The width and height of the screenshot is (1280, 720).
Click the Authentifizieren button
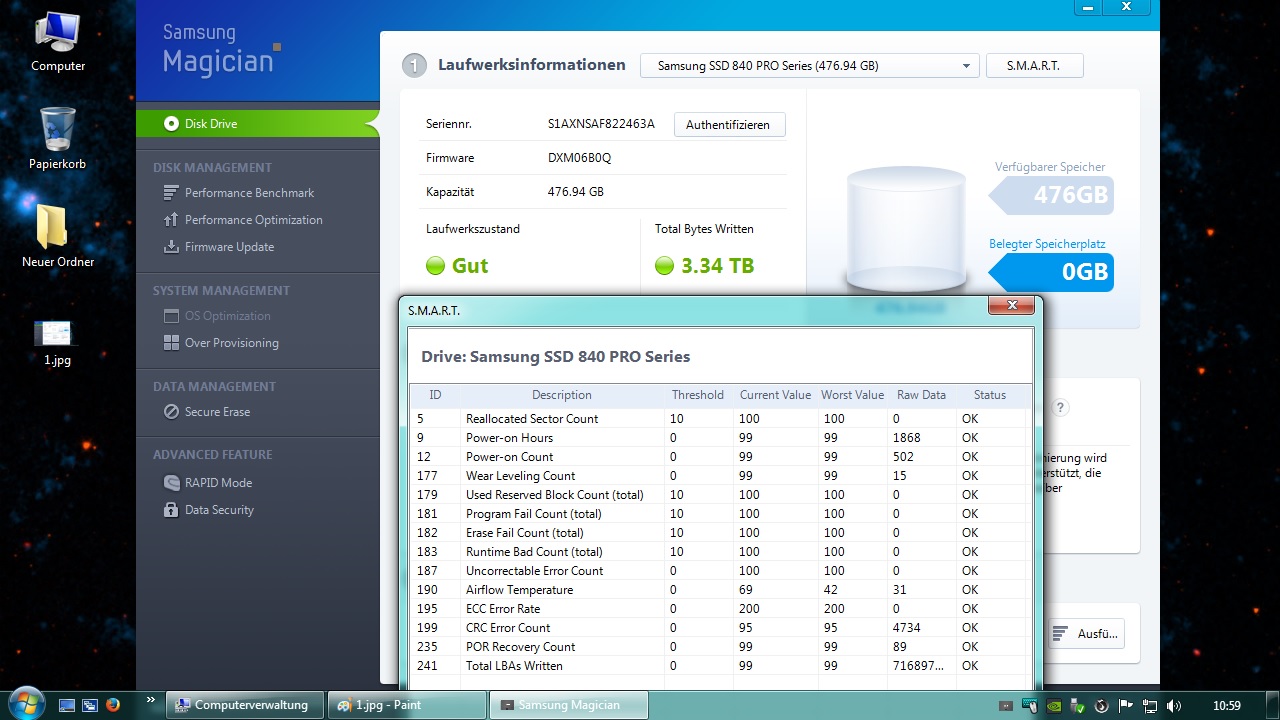pos(729,125)
